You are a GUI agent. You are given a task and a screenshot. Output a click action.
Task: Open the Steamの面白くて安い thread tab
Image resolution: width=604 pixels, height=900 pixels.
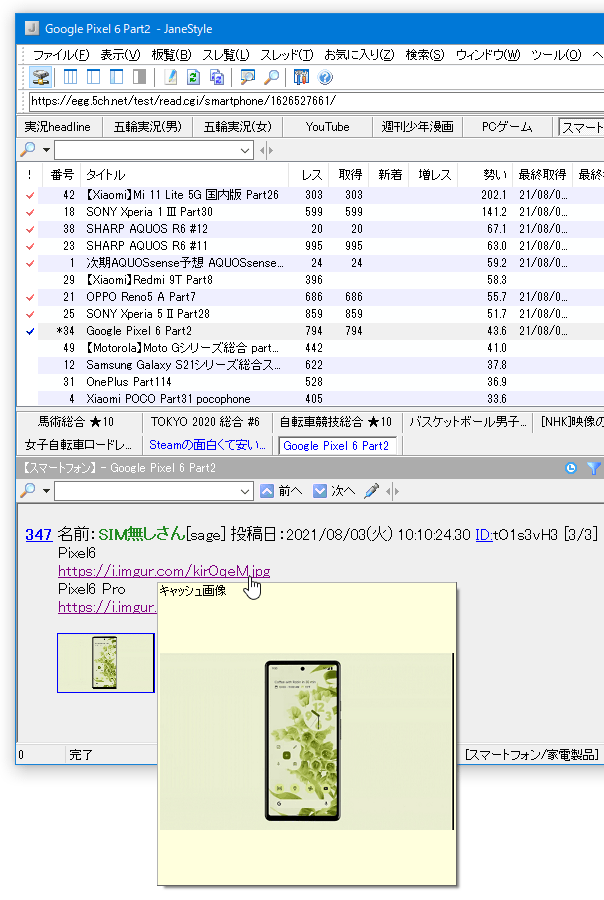click(x=207, y=445)
